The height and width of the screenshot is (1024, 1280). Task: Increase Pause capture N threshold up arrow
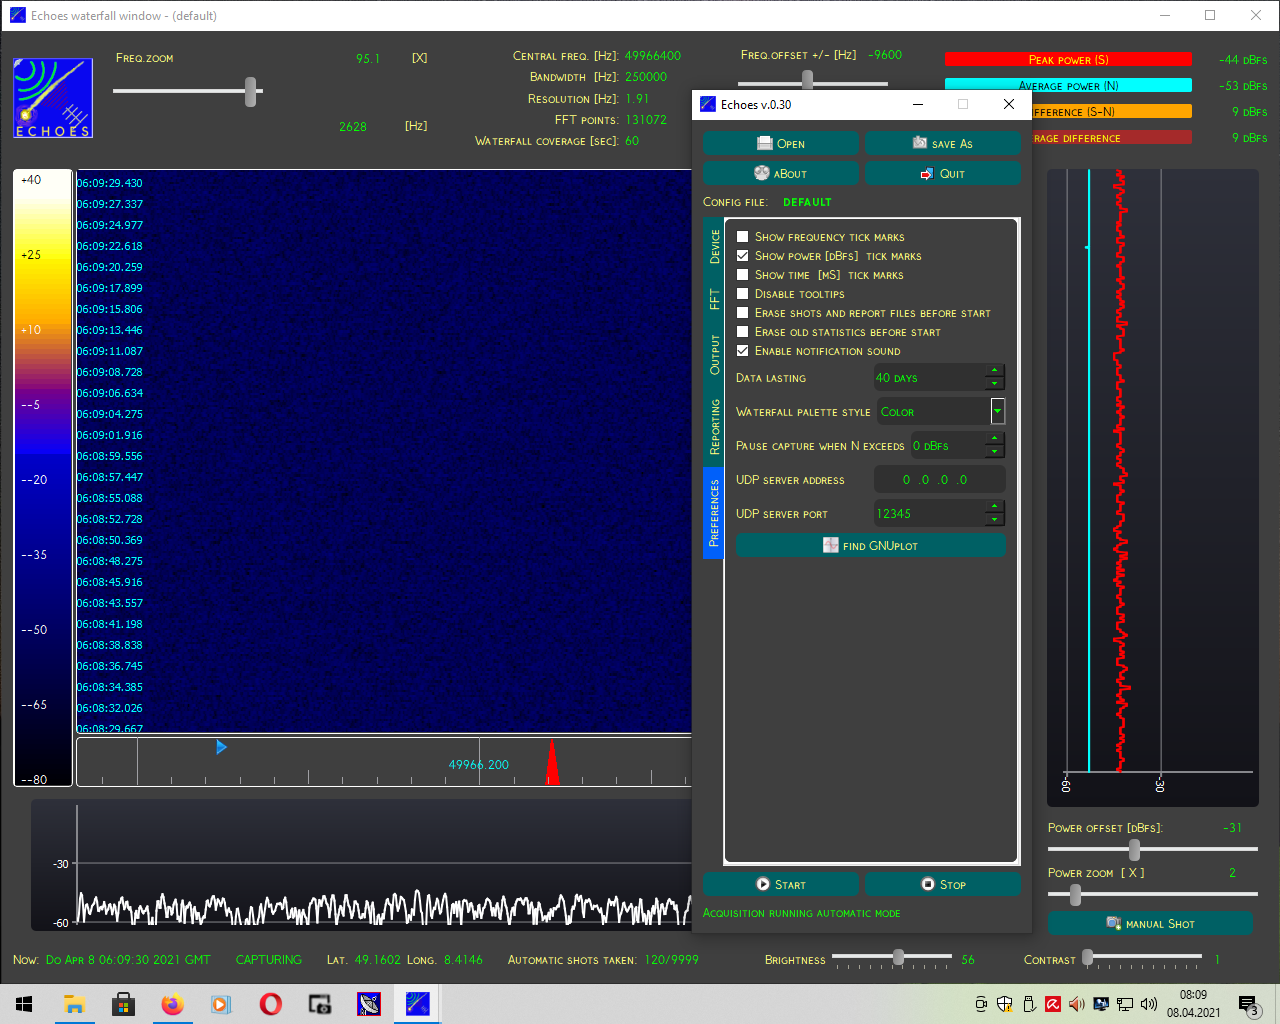(x=995, y=439)
